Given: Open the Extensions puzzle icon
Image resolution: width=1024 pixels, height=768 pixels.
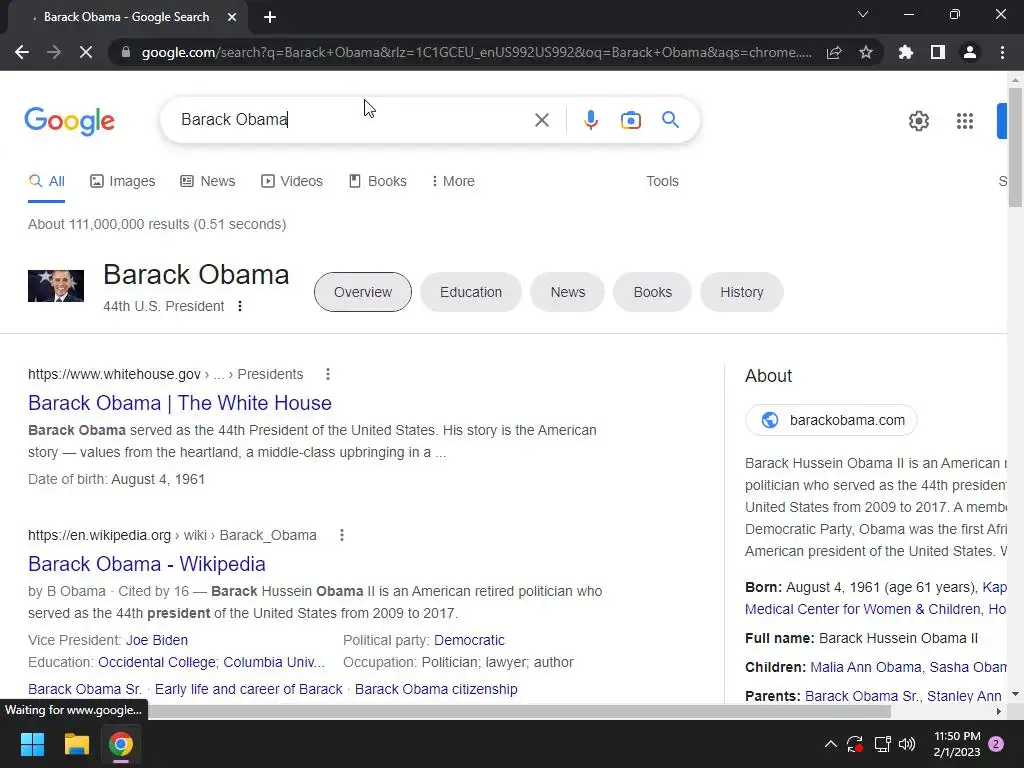Looking at the screenshot, I should 906,52.
